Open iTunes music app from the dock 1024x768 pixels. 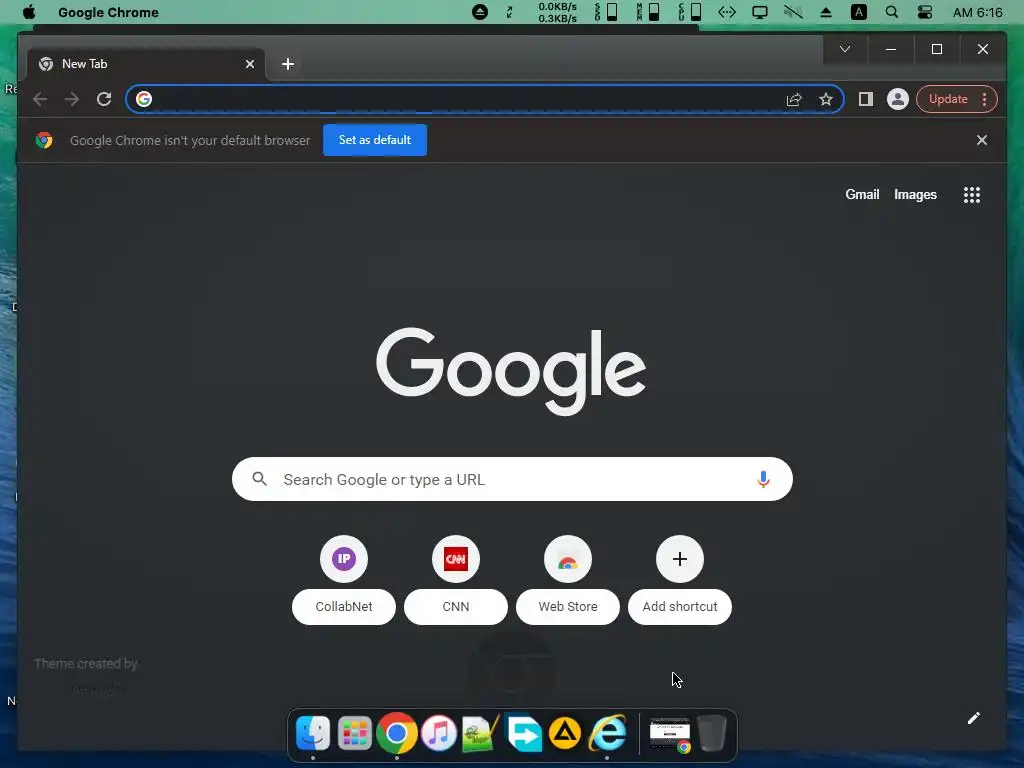tap(438, 733)
